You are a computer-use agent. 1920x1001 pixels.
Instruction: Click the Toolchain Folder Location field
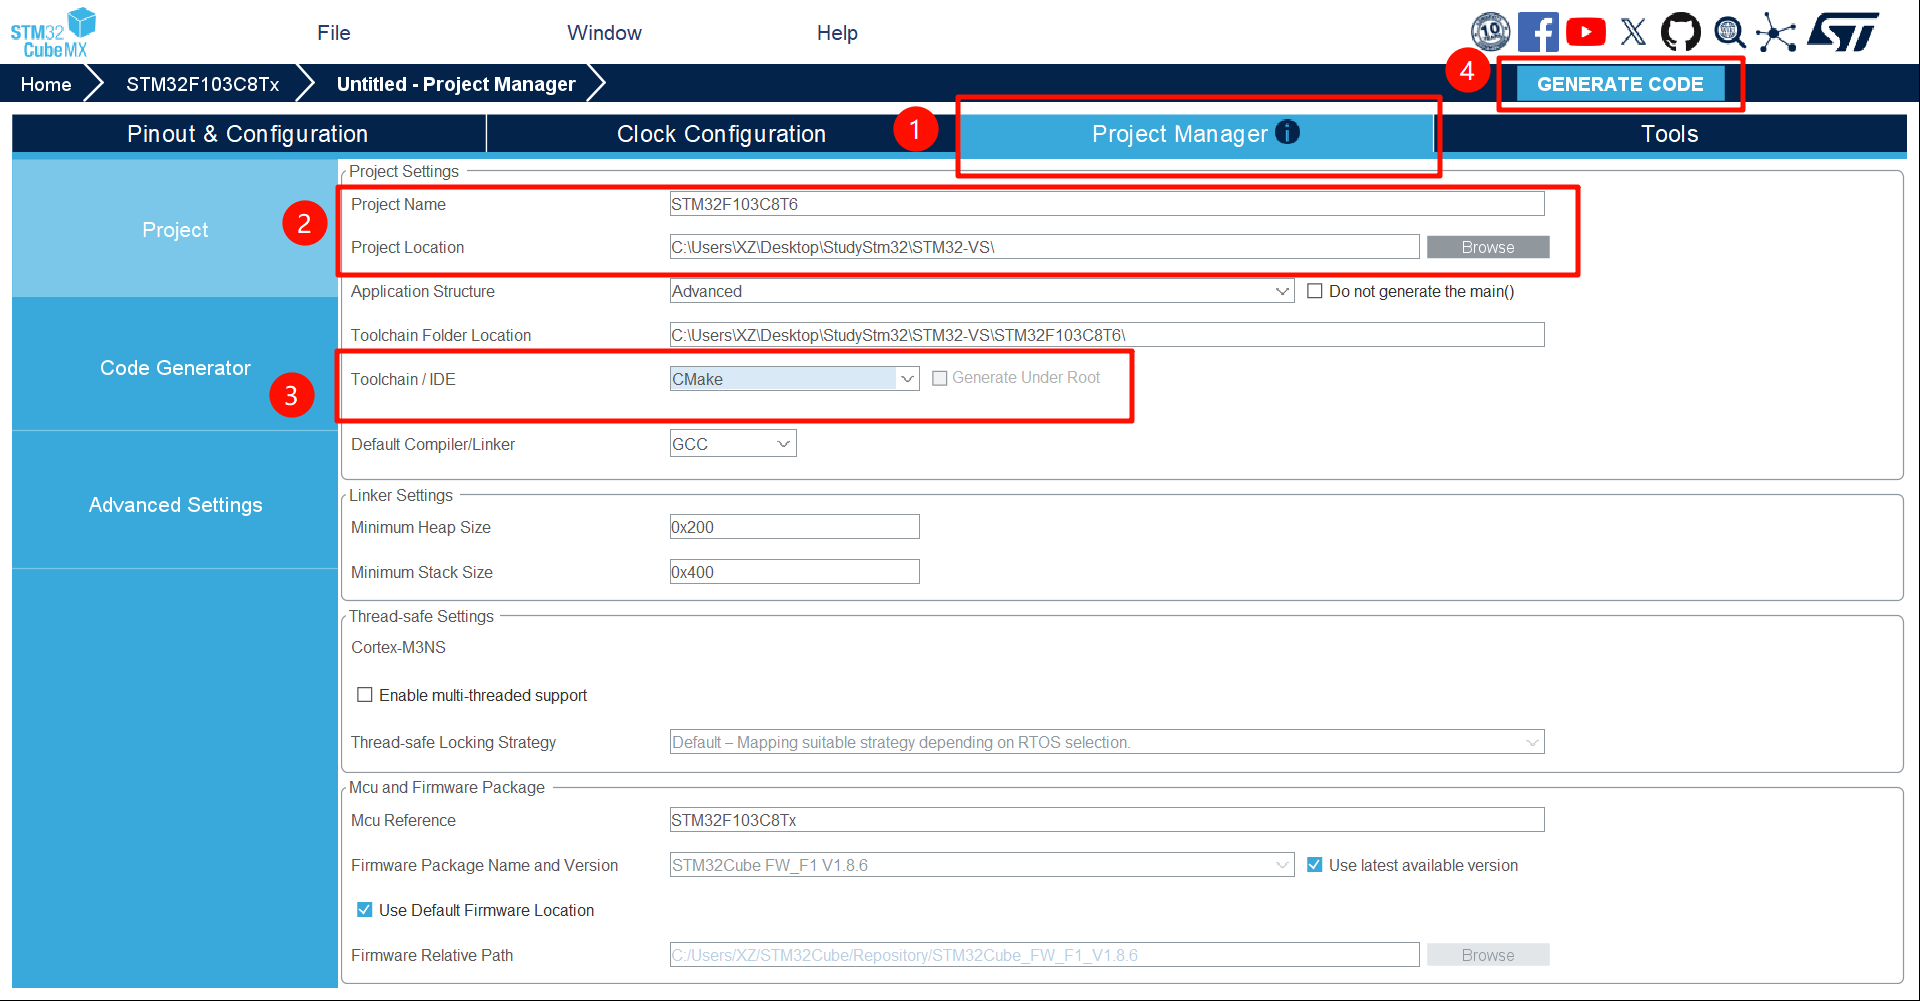1107,335
